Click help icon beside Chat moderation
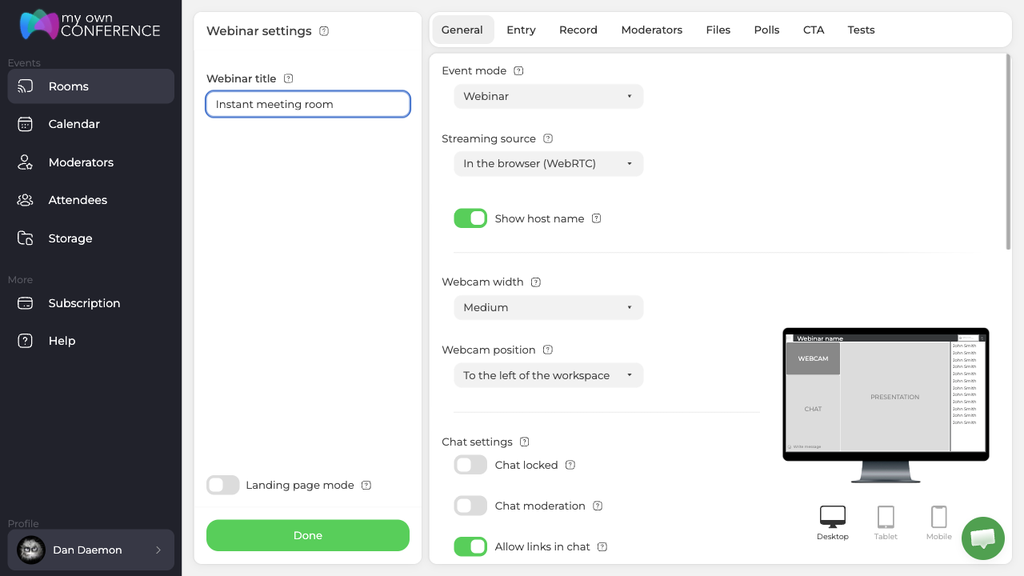The image size is (1024, 576). click(598, 505)
